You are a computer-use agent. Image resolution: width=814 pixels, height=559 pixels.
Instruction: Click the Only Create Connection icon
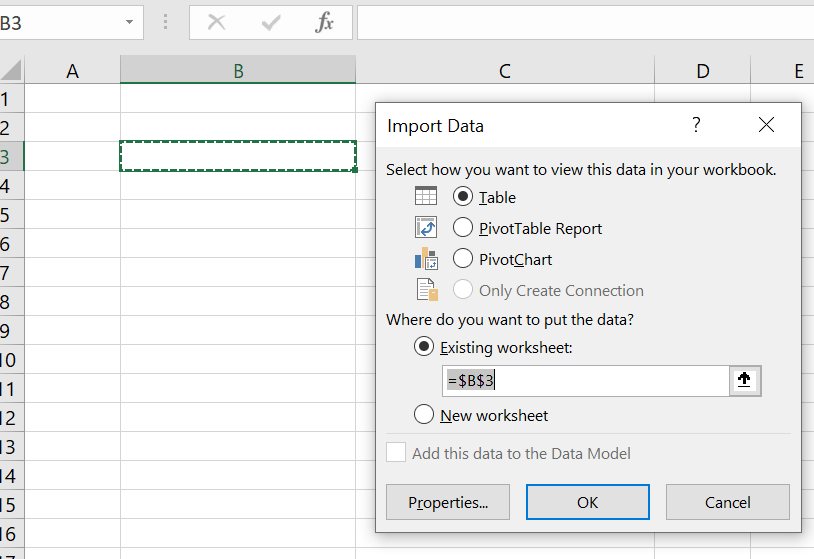coord(427,290)
